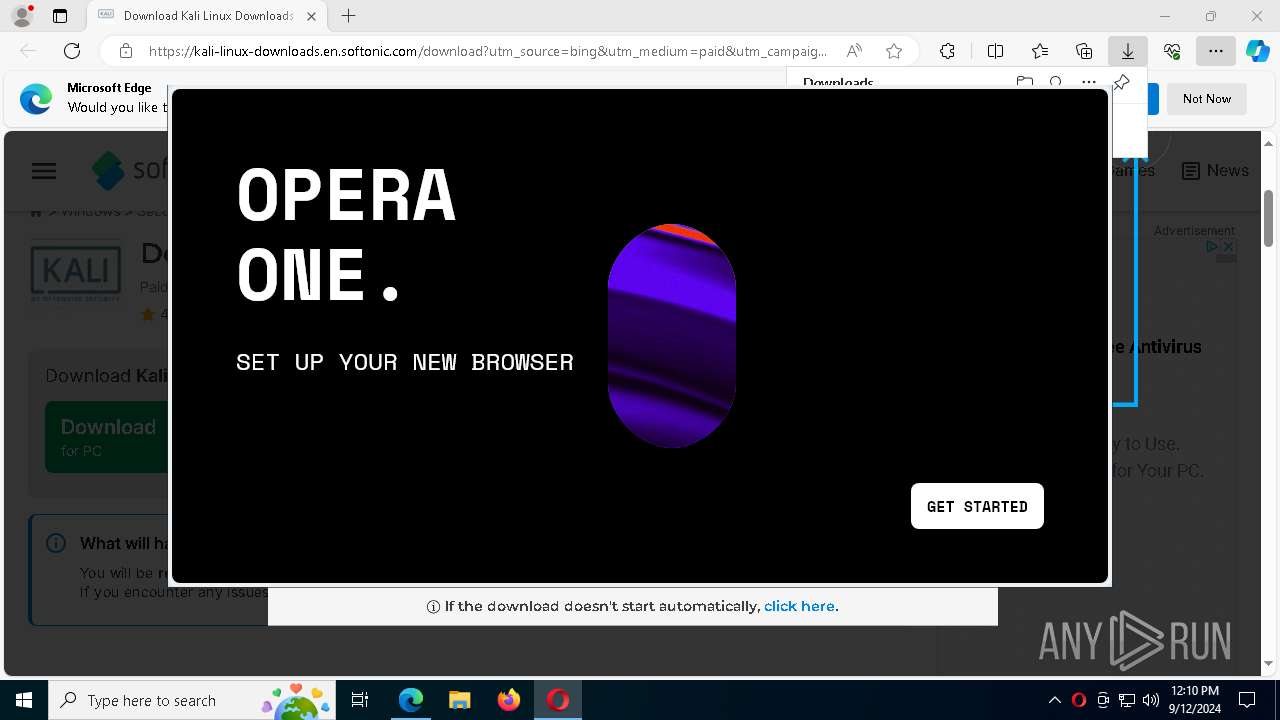The height and width of the screenshot is (720, 1280).
Task: Click the Microsoft Edge logo in banner
Action: pos(36,99)
